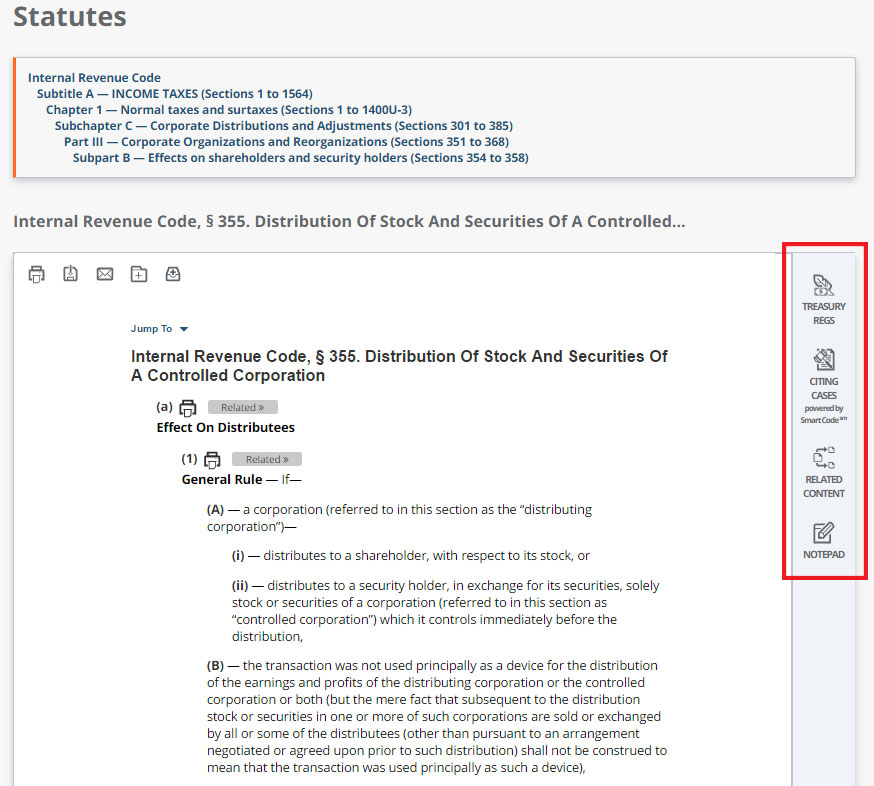This screenshot has height=786, width=874.
Task: Open the Notepad tool
Action: pyautogui.click(x=823, y=540)
